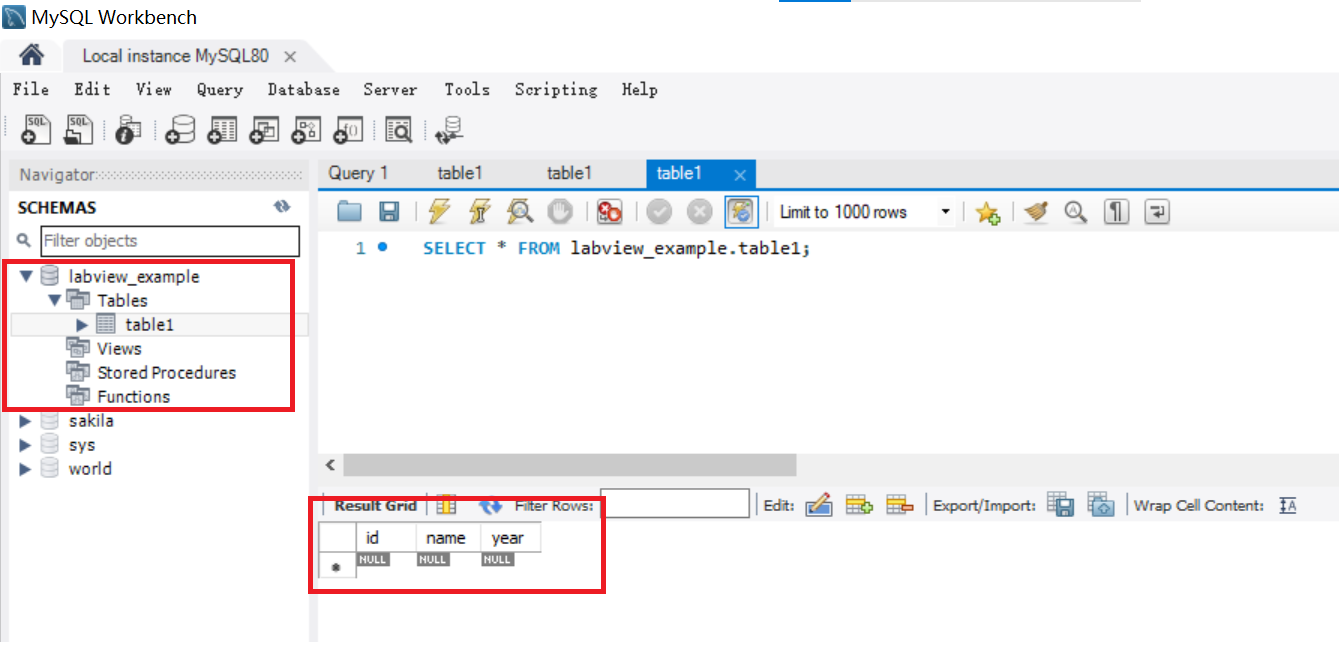The image size is (1339, 648).
Task: Export the recordset to an external file
Action: [1061, 504]
